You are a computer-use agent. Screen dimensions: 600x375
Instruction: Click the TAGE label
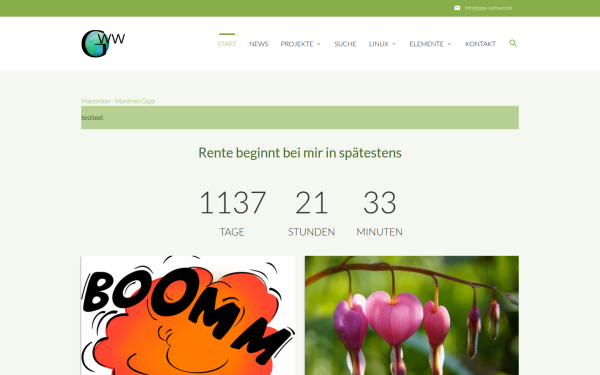pyautogui.click(x=232, y=232)
